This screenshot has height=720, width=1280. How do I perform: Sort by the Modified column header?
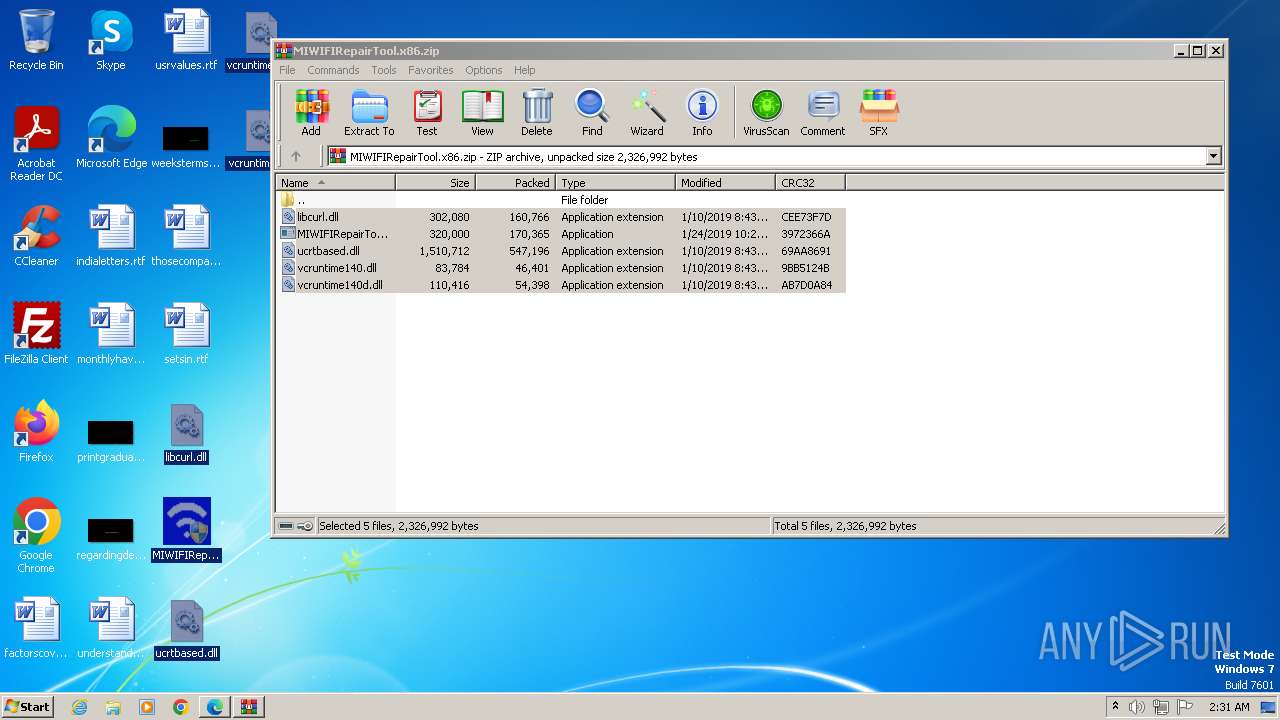pos(726,183)
